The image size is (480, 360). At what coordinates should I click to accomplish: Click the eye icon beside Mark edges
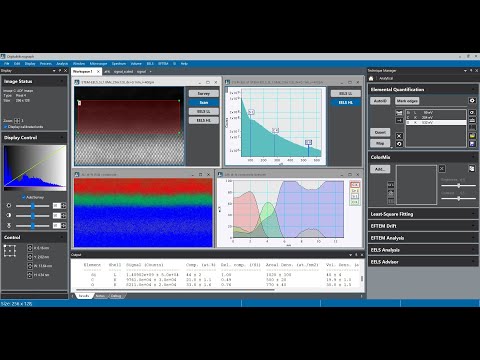[472, 101]
